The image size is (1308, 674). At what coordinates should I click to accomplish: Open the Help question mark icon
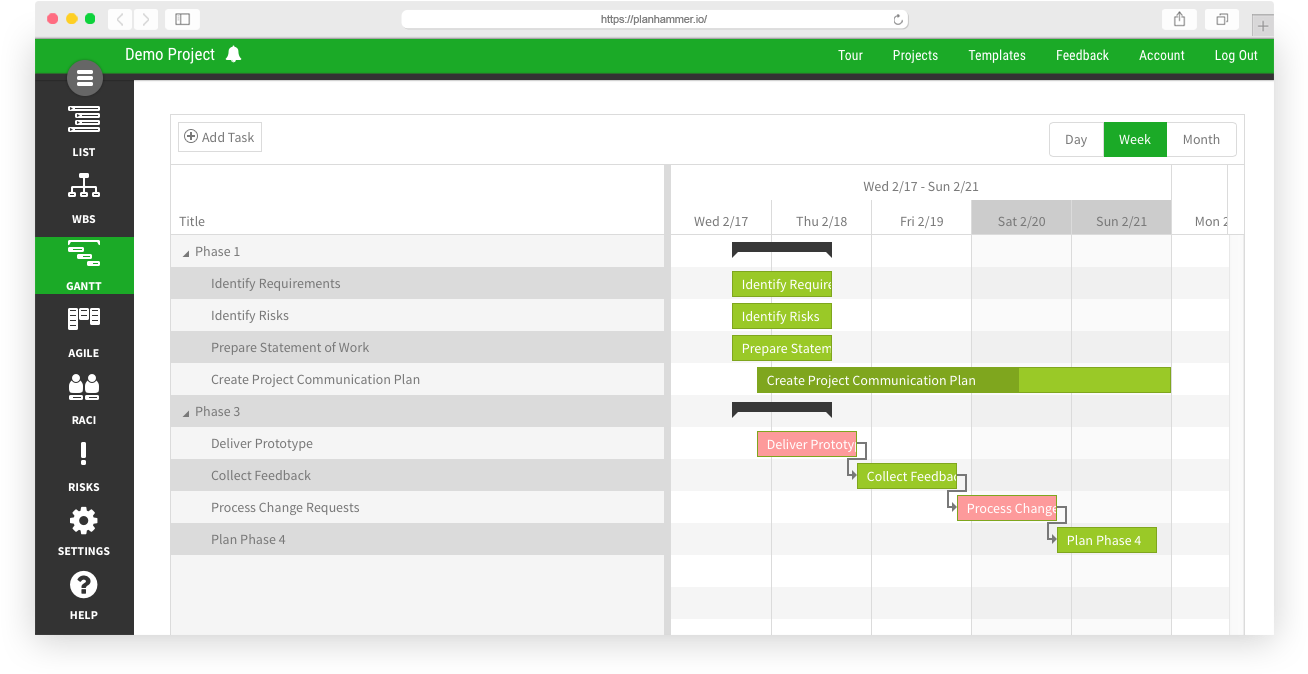point(84,585)
